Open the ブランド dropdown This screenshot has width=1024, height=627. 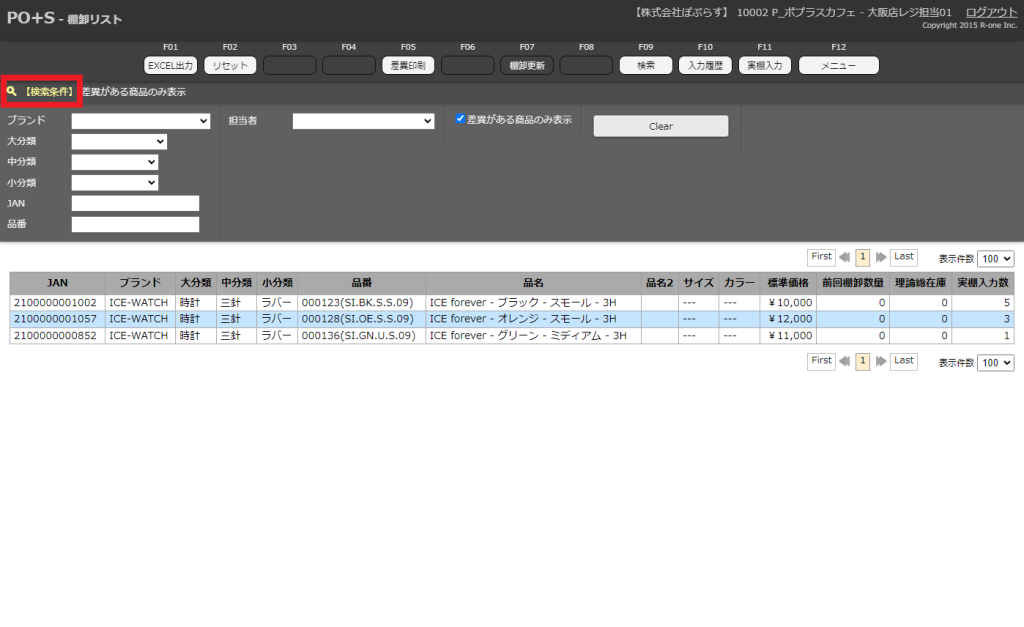pos(141,121)
